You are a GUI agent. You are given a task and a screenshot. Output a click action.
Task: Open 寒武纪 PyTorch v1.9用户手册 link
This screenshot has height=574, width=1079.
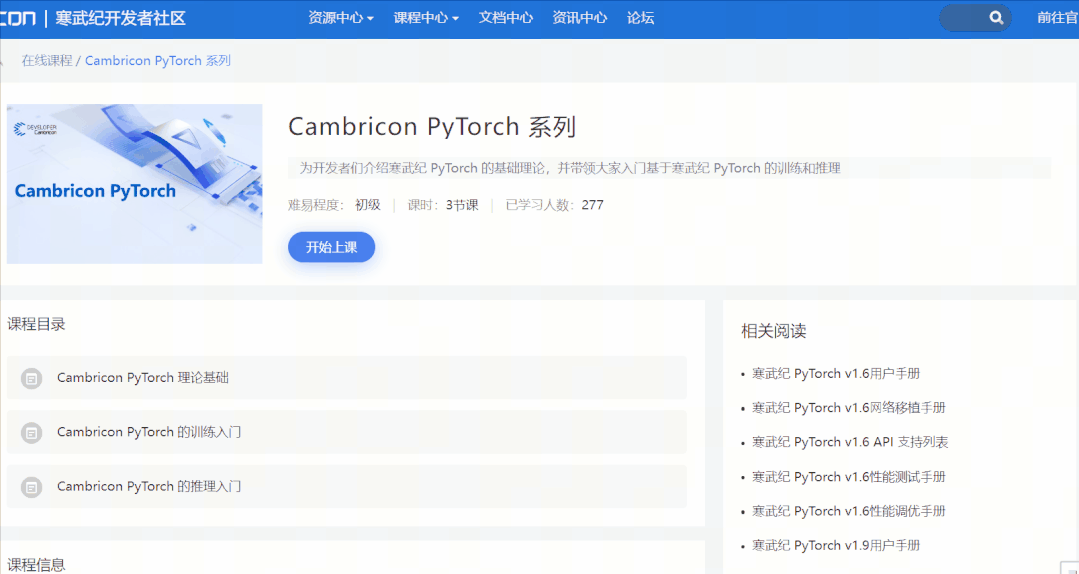836,546
